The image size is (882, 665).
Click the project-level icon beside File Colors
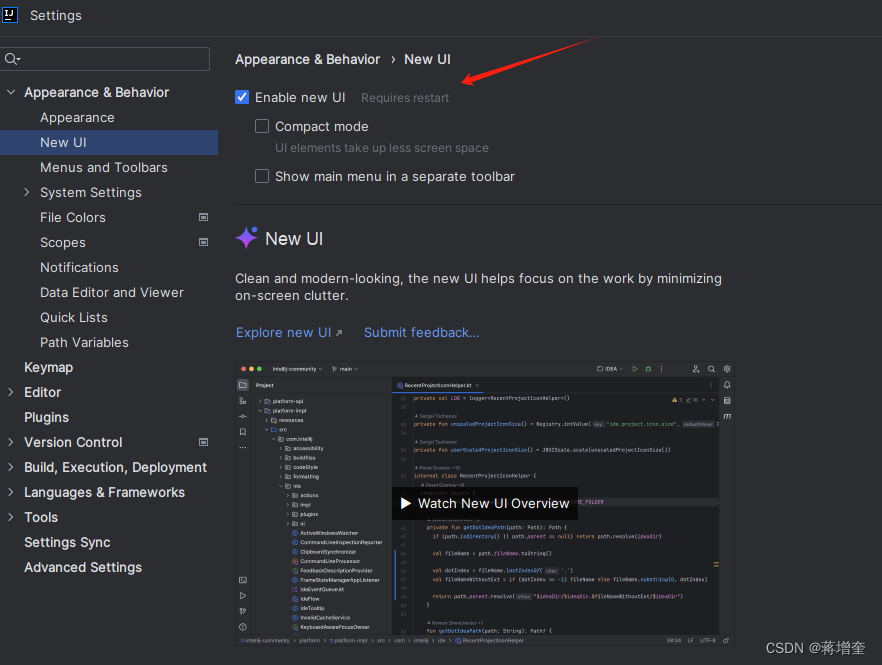[204, 217]
